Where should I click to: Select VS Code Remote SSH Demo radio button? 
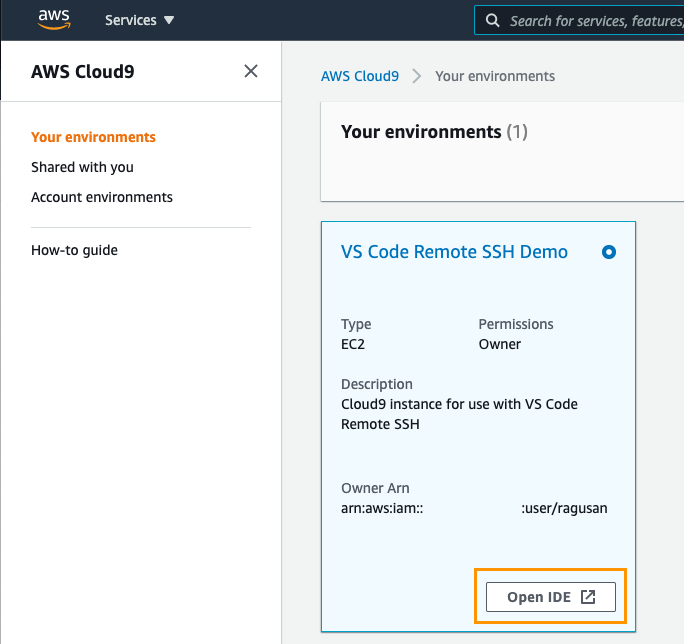click(609, 253)
